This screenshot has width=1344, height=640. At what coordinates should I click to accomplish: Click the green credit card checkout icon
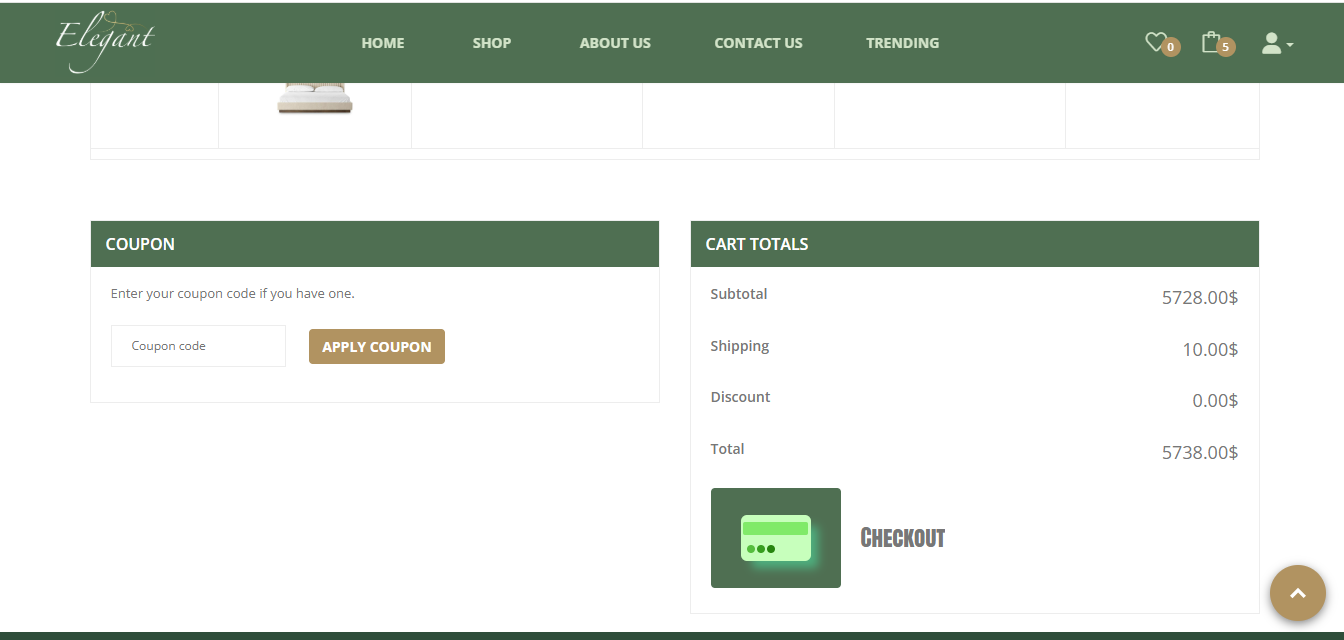click(775, 538)
